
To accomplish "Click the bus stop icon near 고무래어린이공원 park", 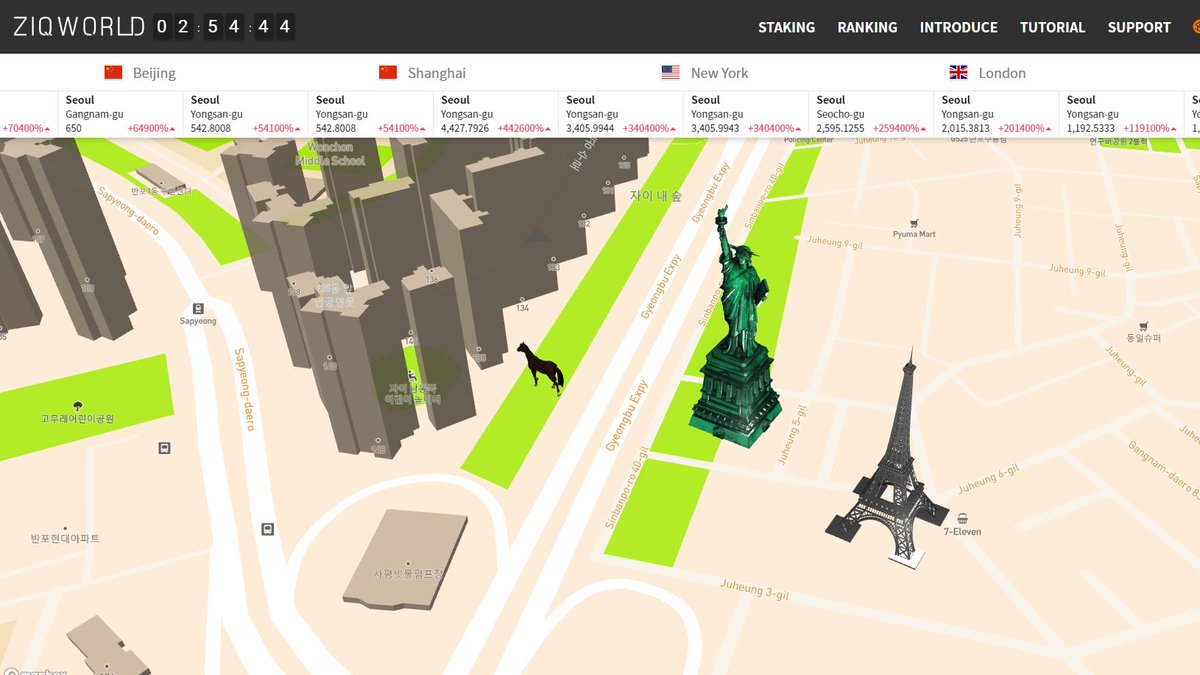I will [164, 448].
